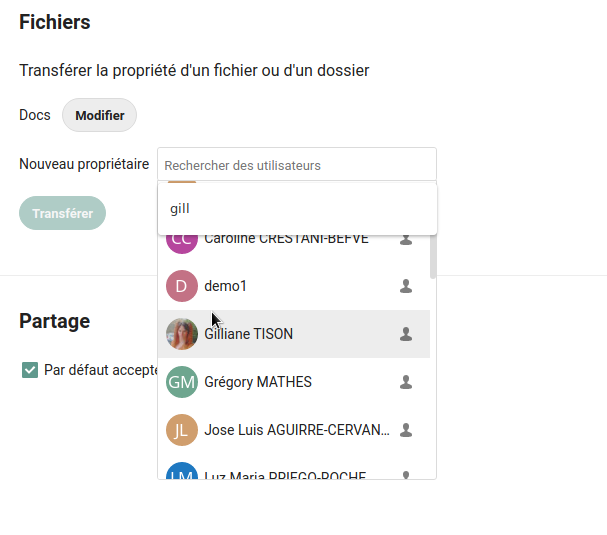Click the user icon beside Caroline CRESTANI-BEFVE

(406, 240)
